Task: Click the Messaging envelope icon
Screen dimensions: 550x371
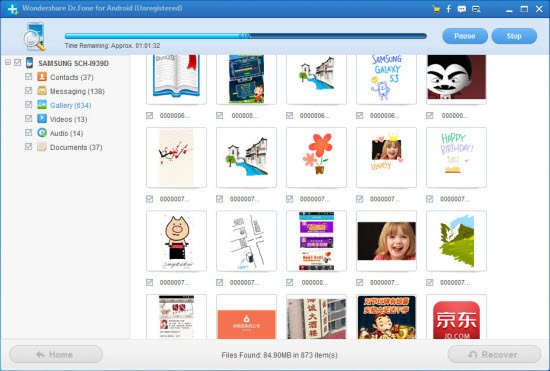Action: click(x=42, y=90)
